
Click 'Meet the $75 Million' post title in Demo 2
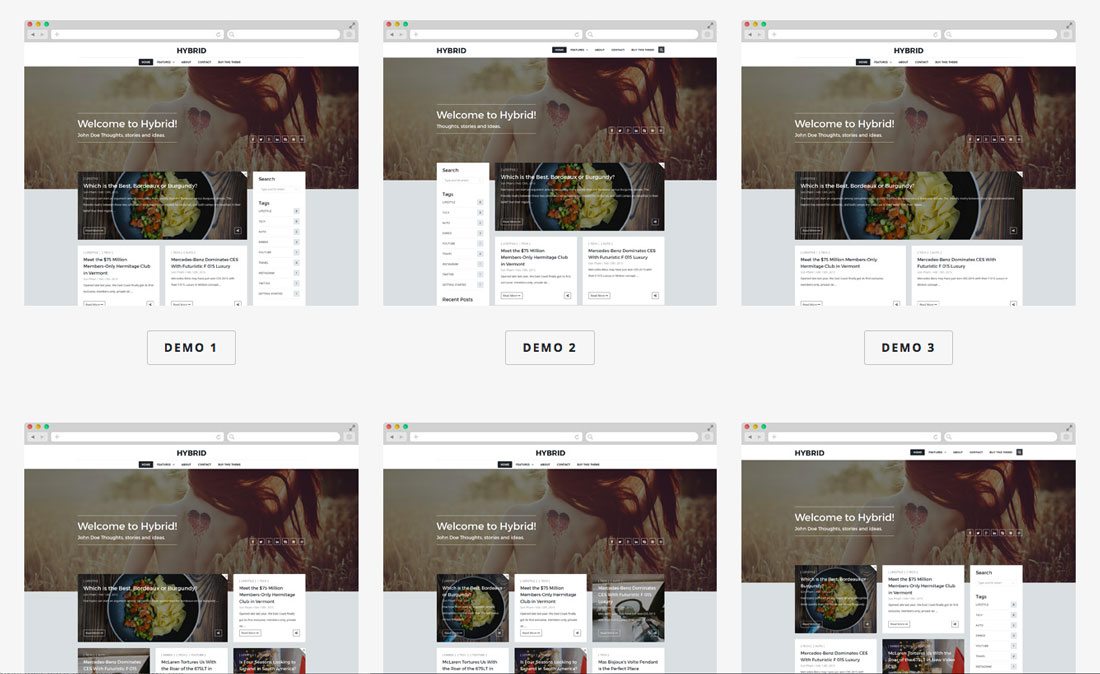[x=534, y=257]
